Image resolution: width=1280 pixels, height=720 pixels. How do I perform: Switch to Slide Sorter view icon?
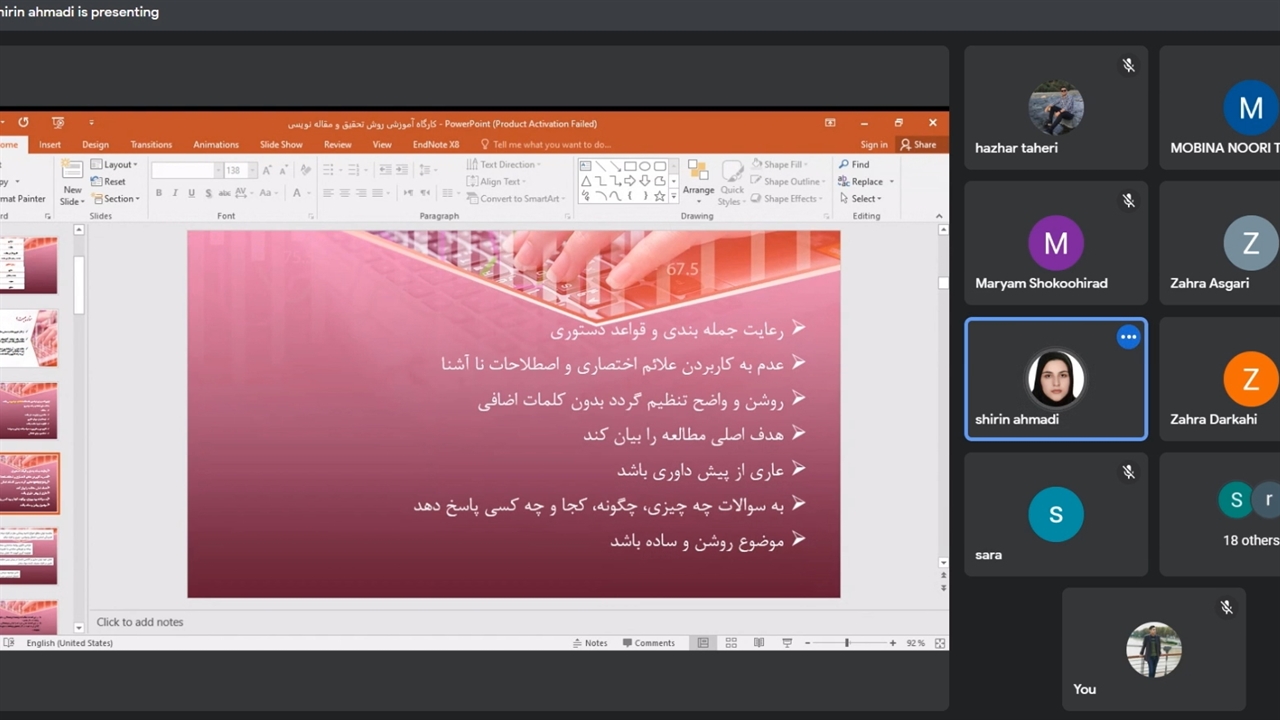[731, 643]
